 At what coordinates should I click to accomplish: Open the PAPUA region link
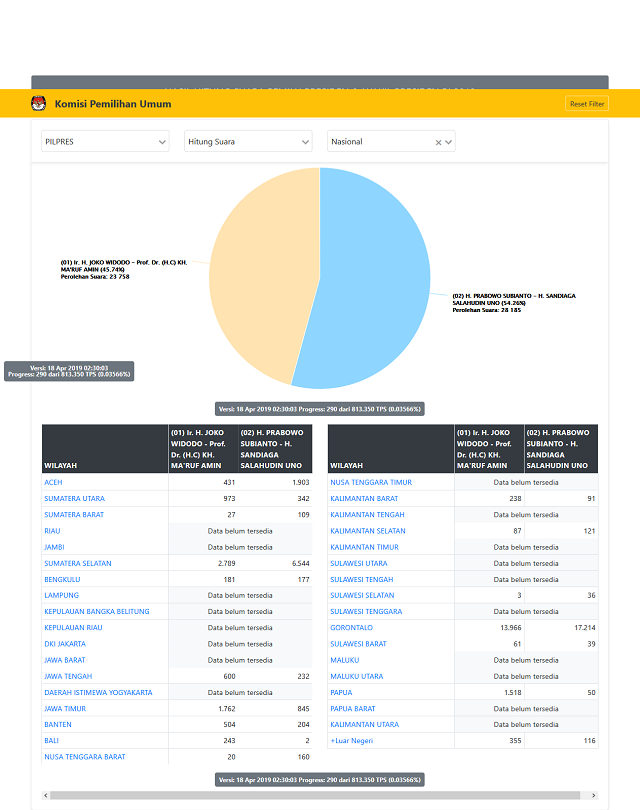tap(343, 692)
